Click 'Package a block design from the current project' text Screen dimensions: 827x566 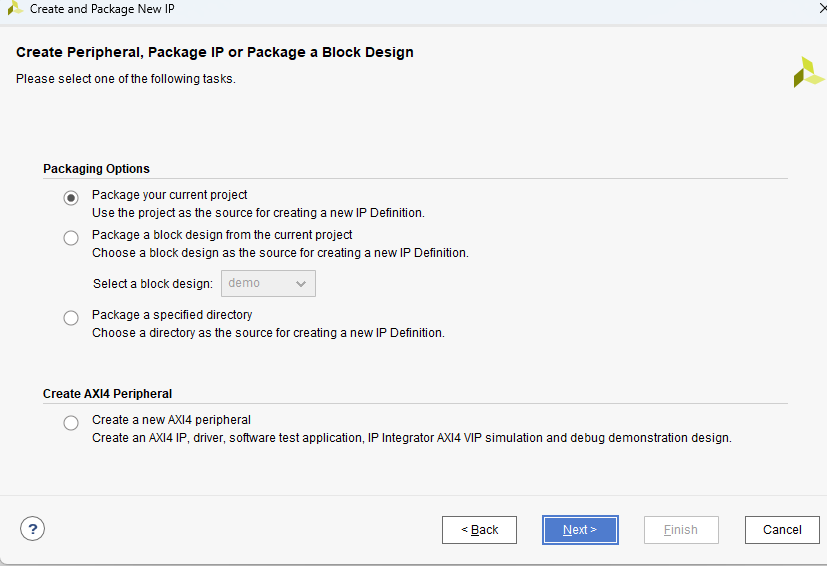tap(222, 235)
